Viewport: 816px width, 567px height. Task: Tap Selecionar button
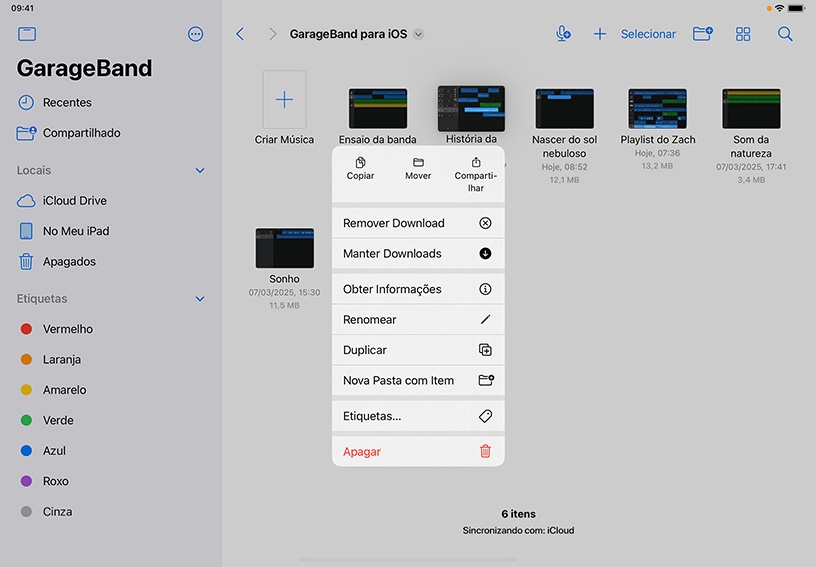click(x=648, y=34)
